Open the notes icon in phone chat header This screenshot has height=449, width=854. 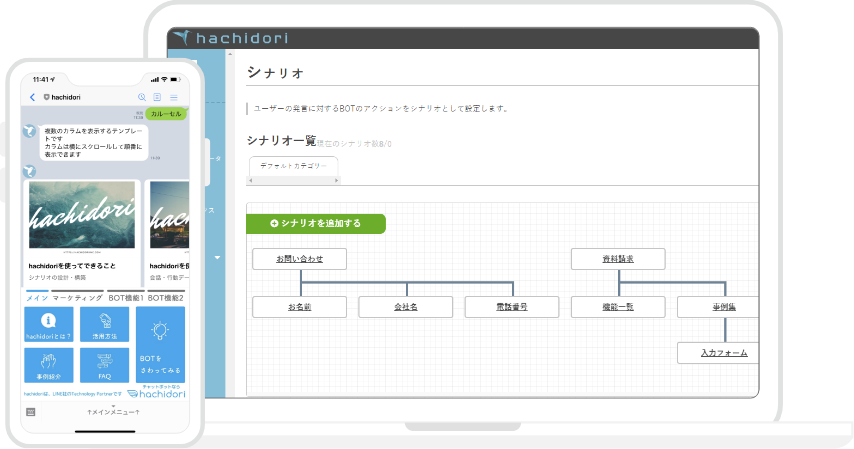coord(157,97)
